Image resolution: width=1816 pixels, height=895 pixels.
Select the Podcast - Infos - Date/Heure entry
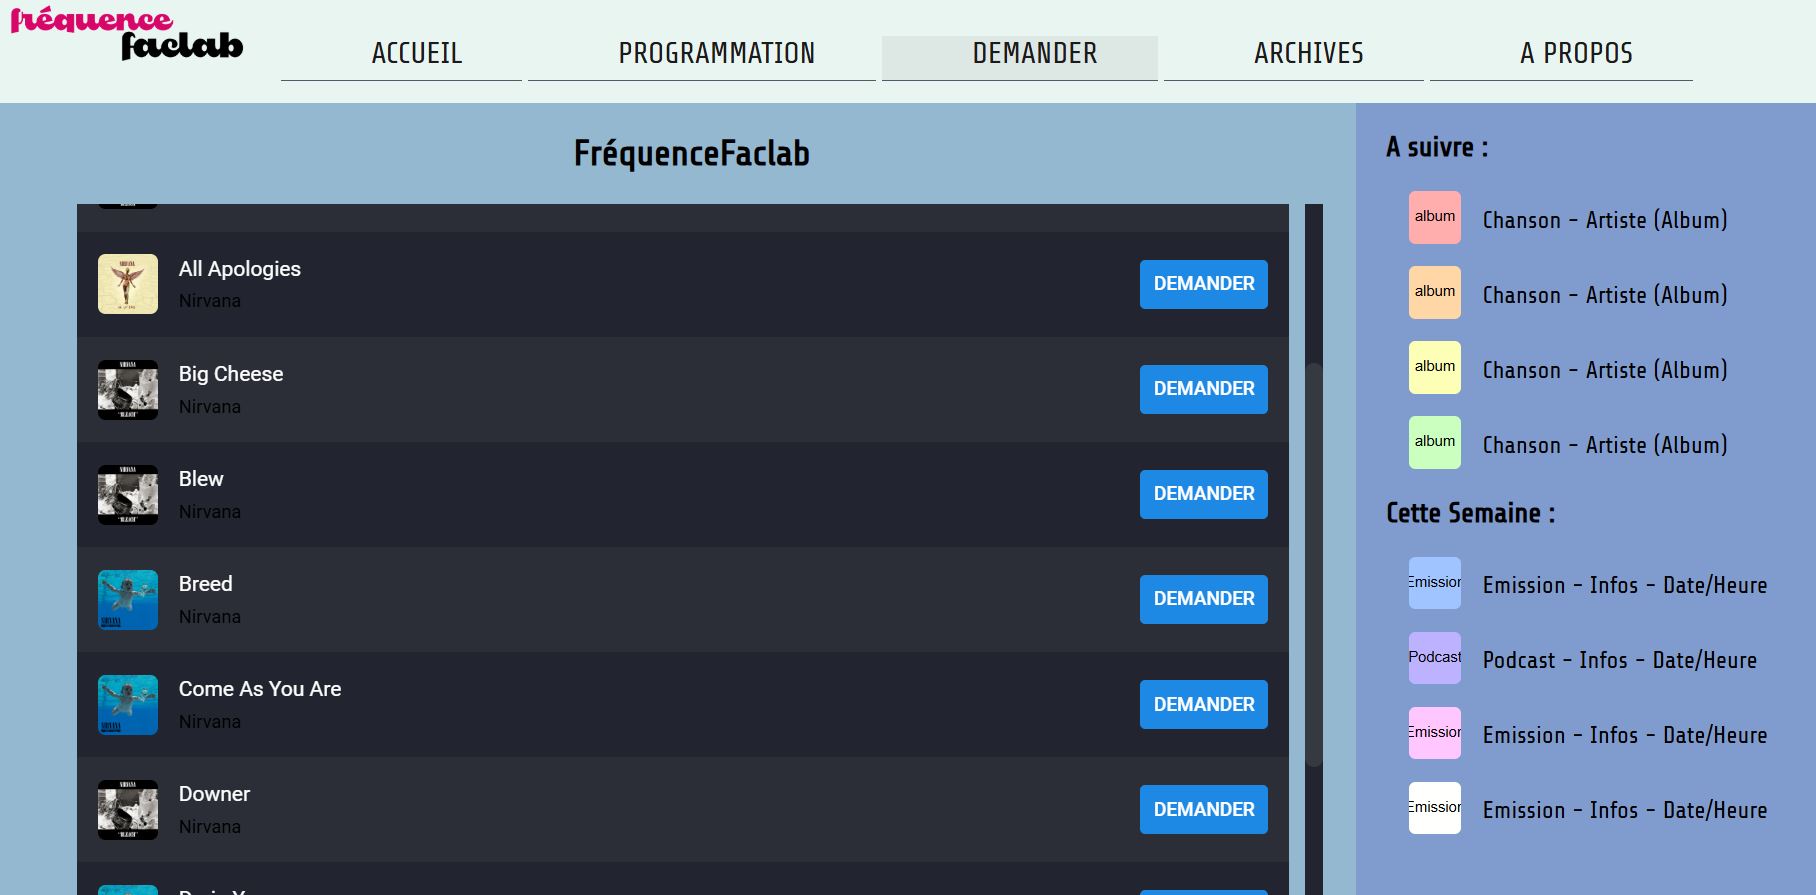pos(1619,660)
